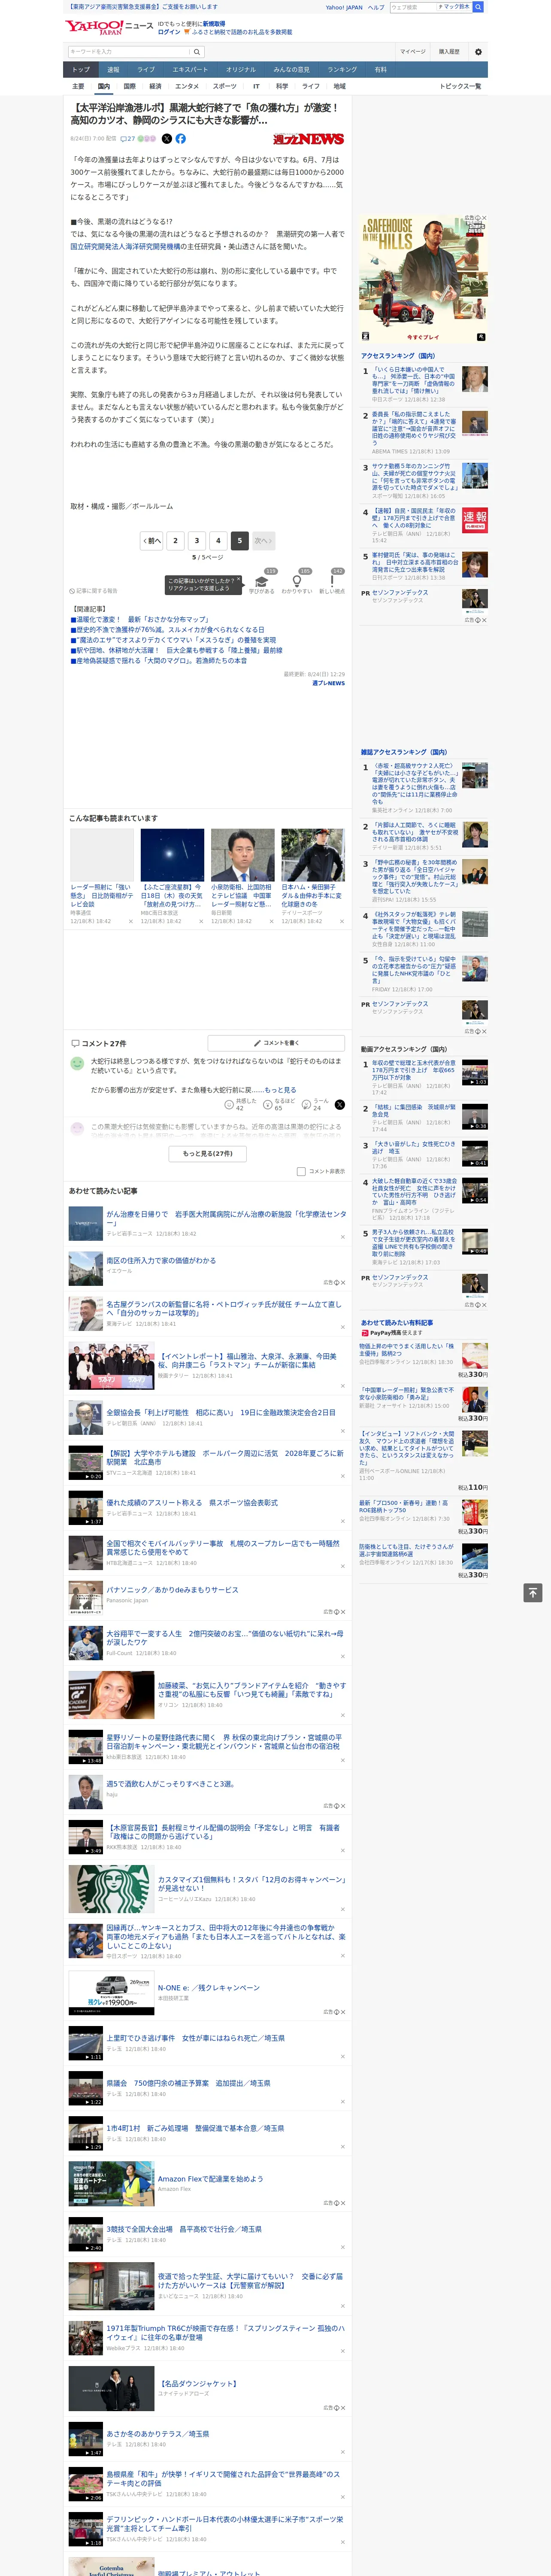The width and height of the screenshot is (551, 2576).
Task: Click the Yahoo! JAPAN News logo
Action: [x=110, y=28]
